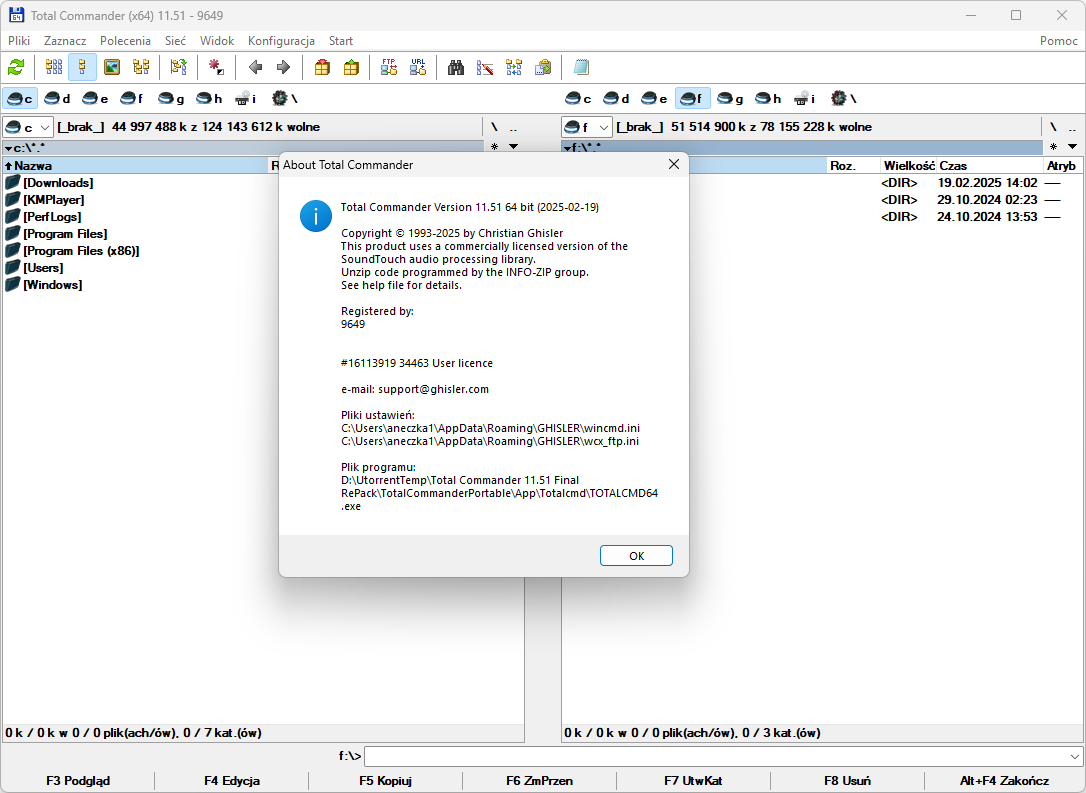Screen dimensions: 1086x793
Task: Open the right panel drive f dropdown
Action: click(x=587, y=127)
